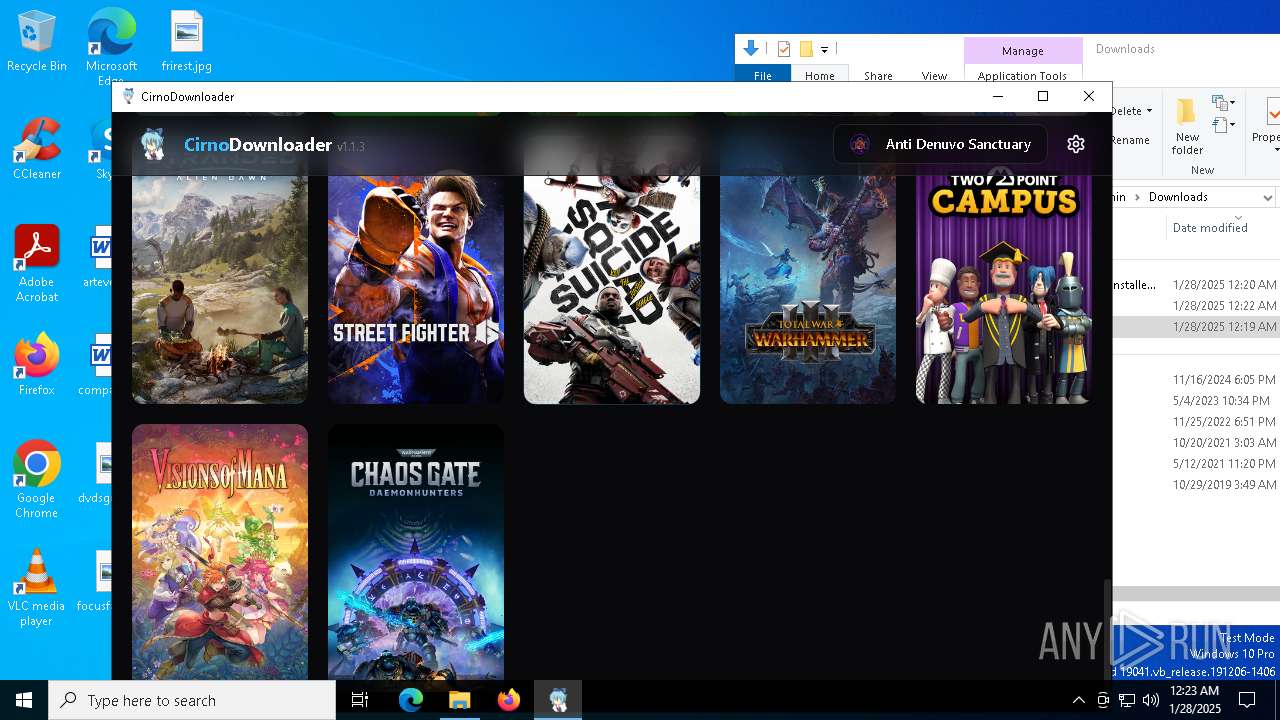Click Explorer quick access New Folder icon
Image resolution: width=1280 pixels, height=720 pixels.
805,49
